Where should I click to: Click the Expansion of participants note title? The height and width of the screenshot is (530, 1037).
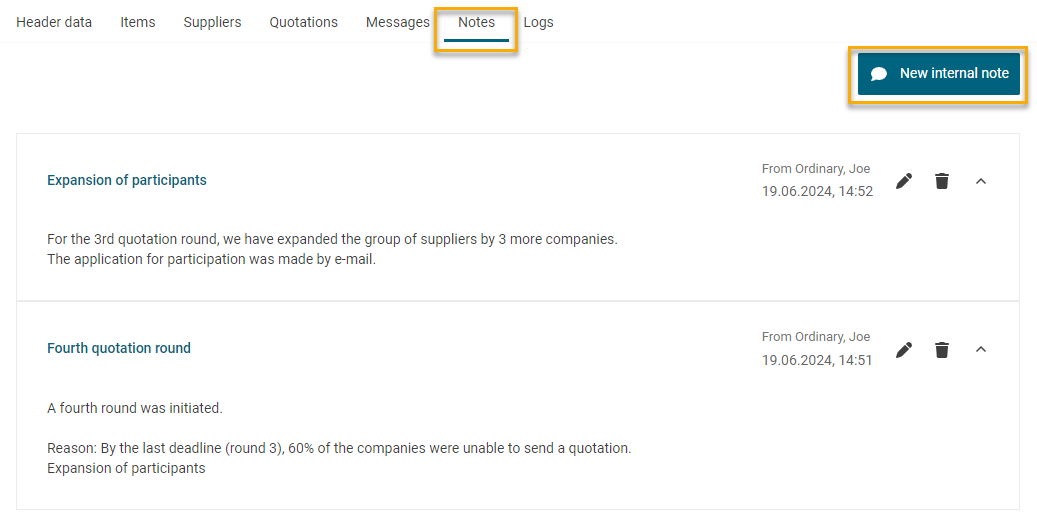(127, 180)
